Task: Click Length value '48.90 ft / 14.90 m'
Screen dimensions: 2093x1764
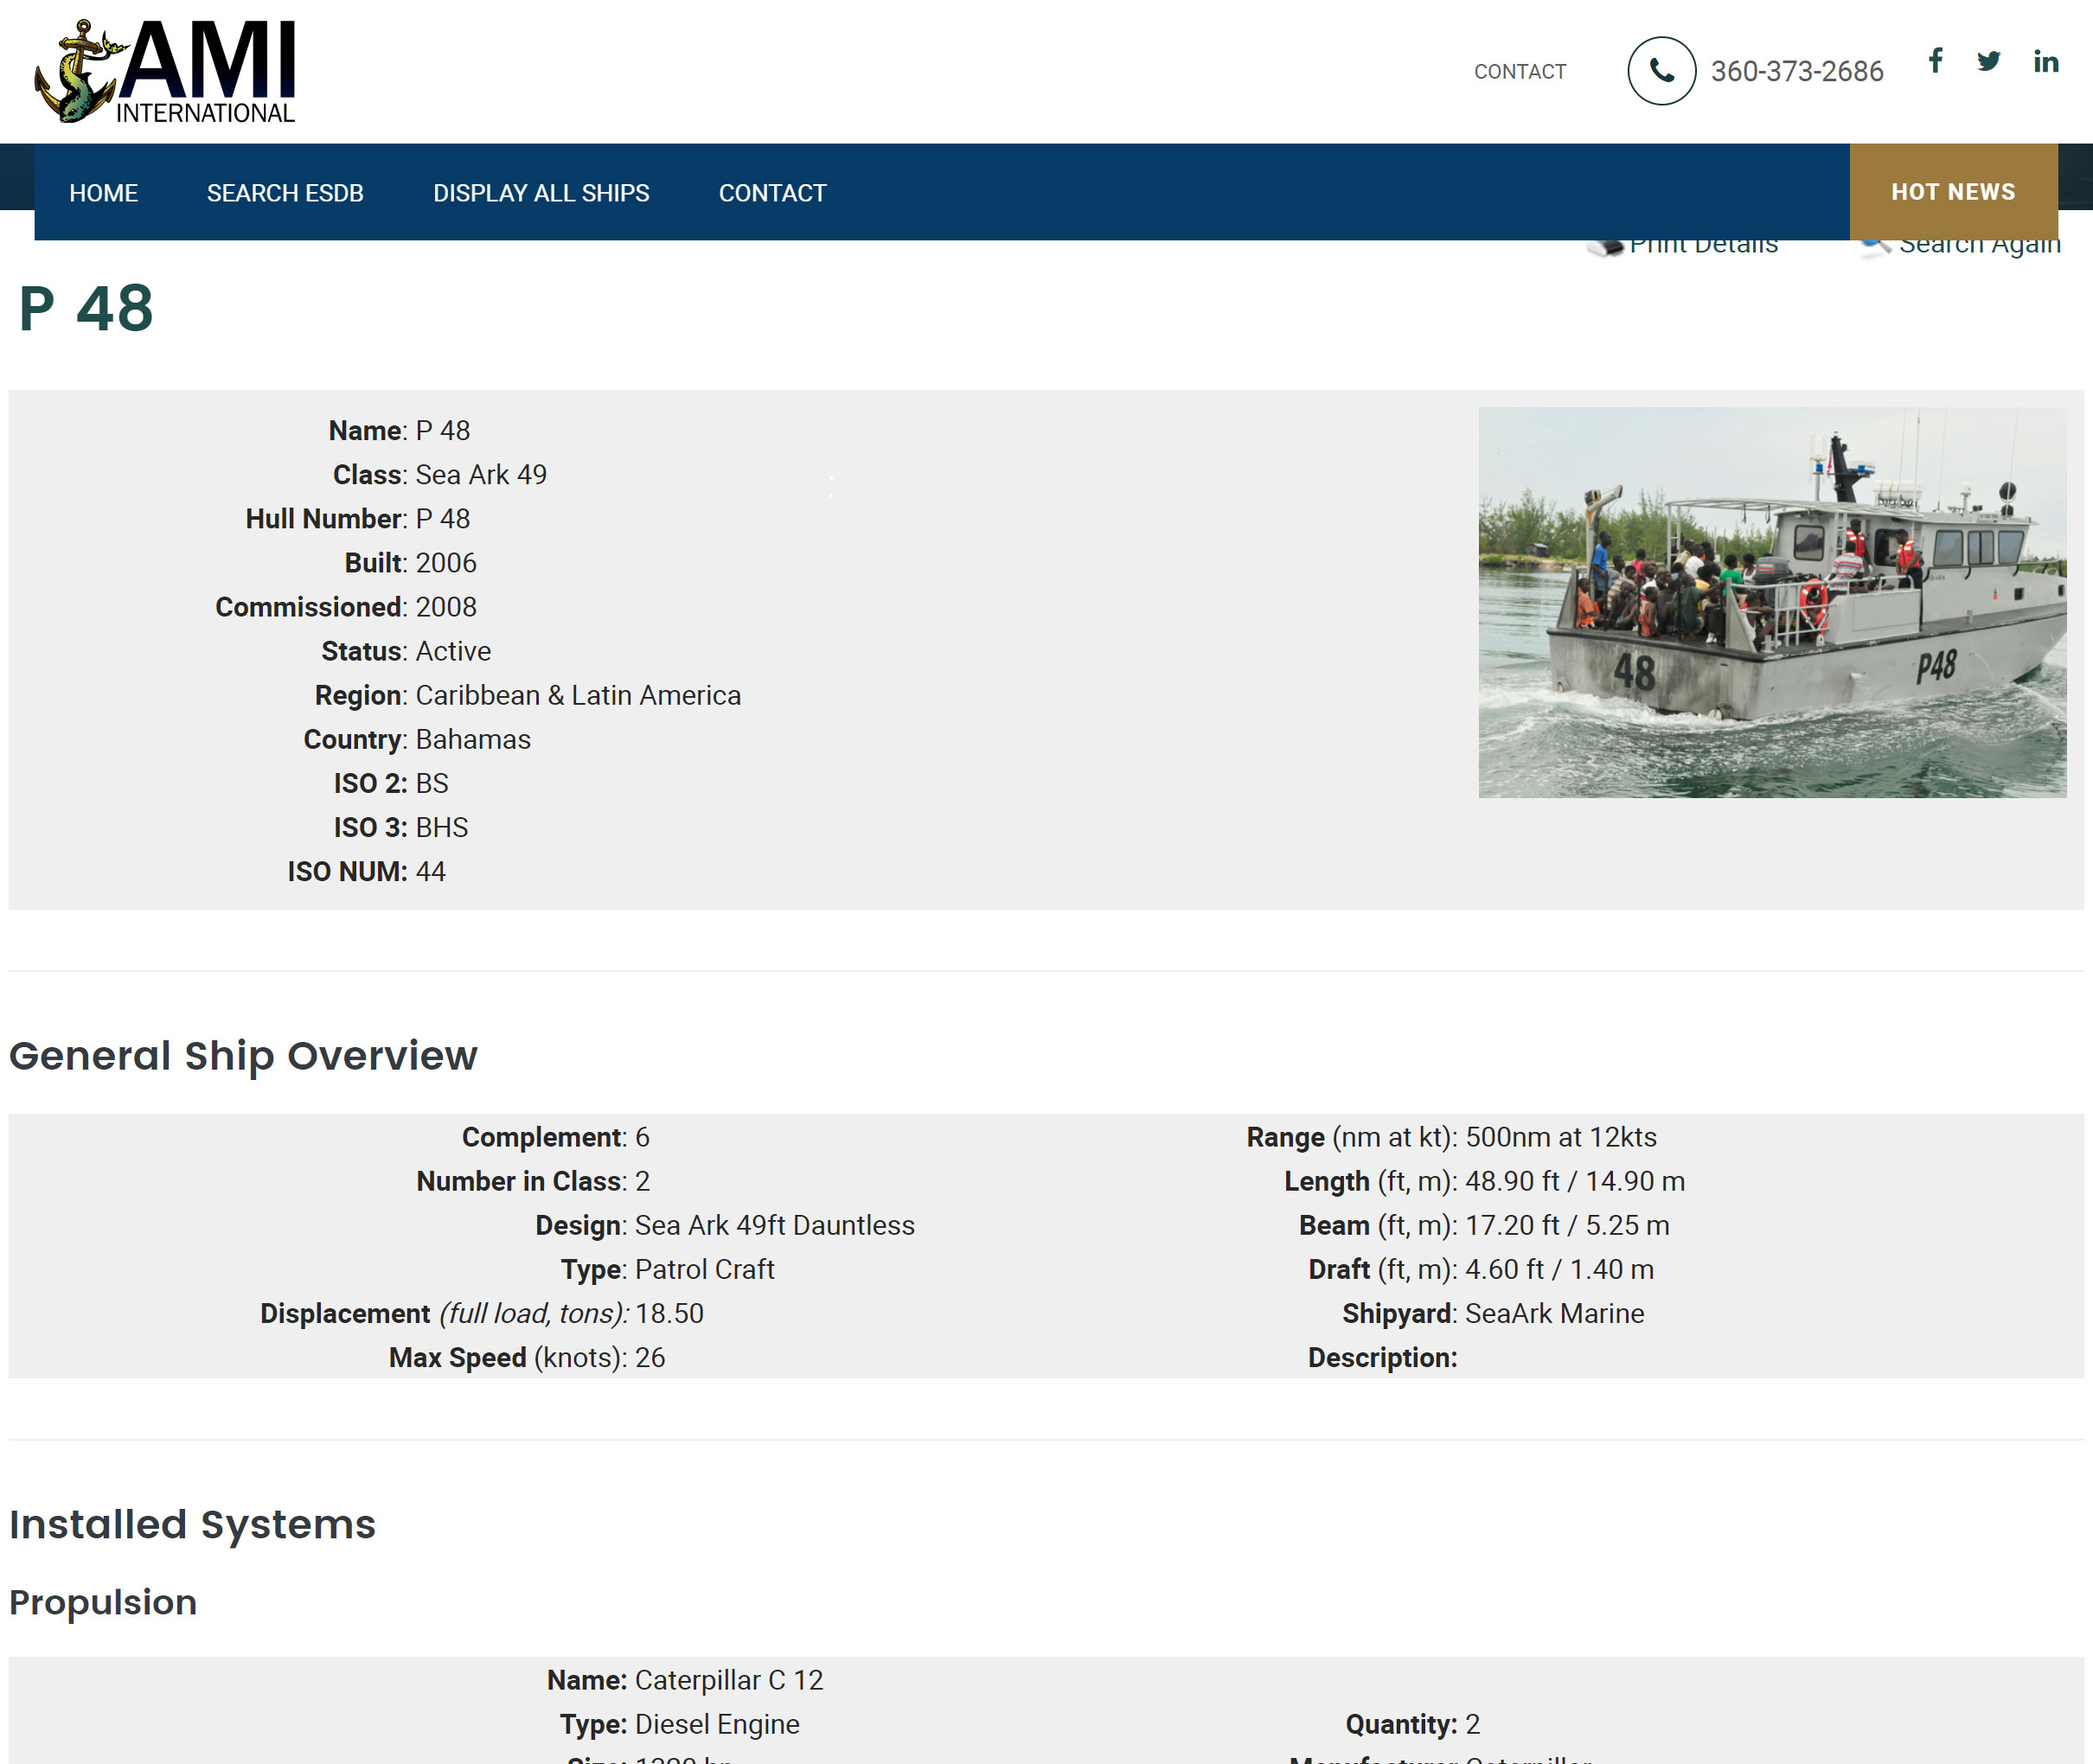Action: [x=1575, y=1181]
